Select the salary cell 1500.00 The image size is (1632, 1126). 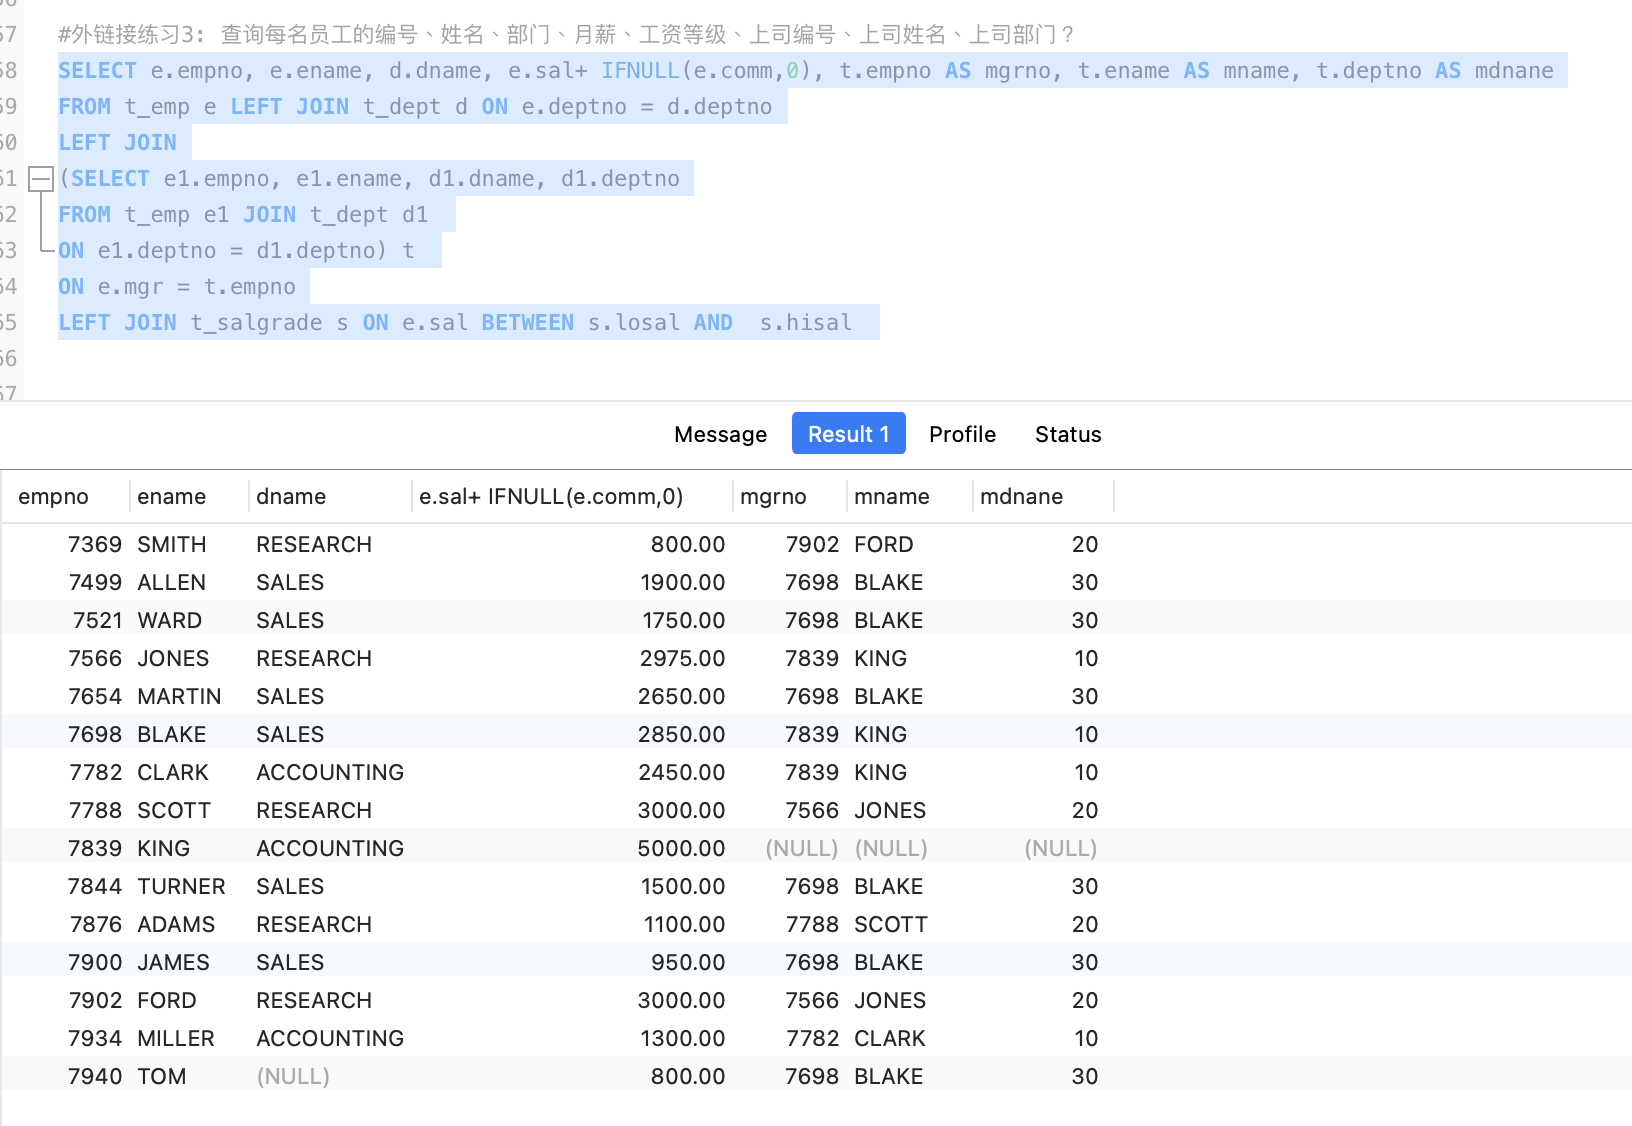(683, 887)
